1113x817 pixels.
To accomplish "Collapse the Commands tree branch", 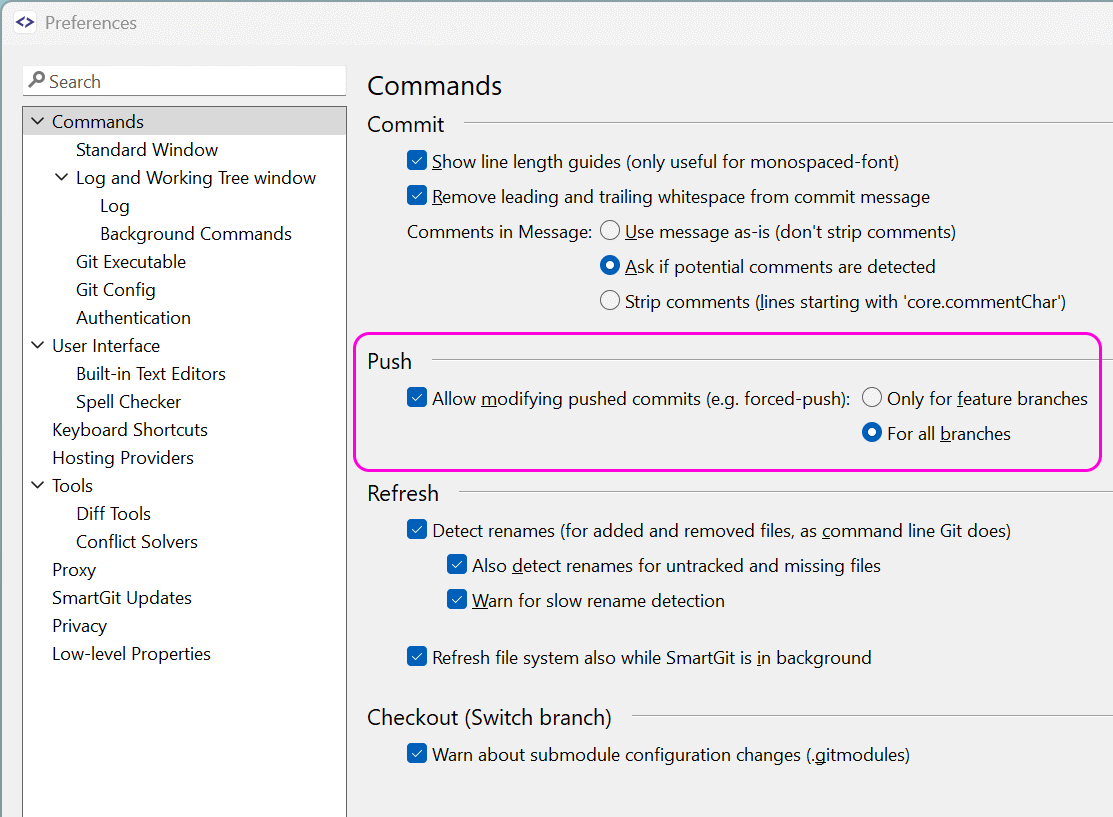I will tap(37, 121).
